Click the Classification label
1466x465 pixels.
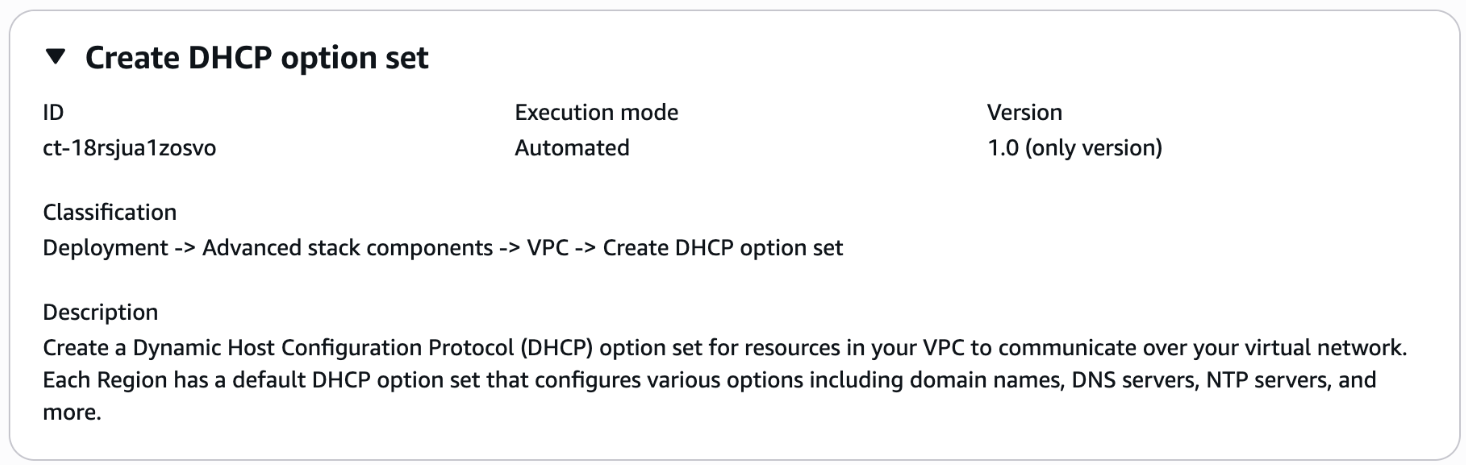[110, 212]
